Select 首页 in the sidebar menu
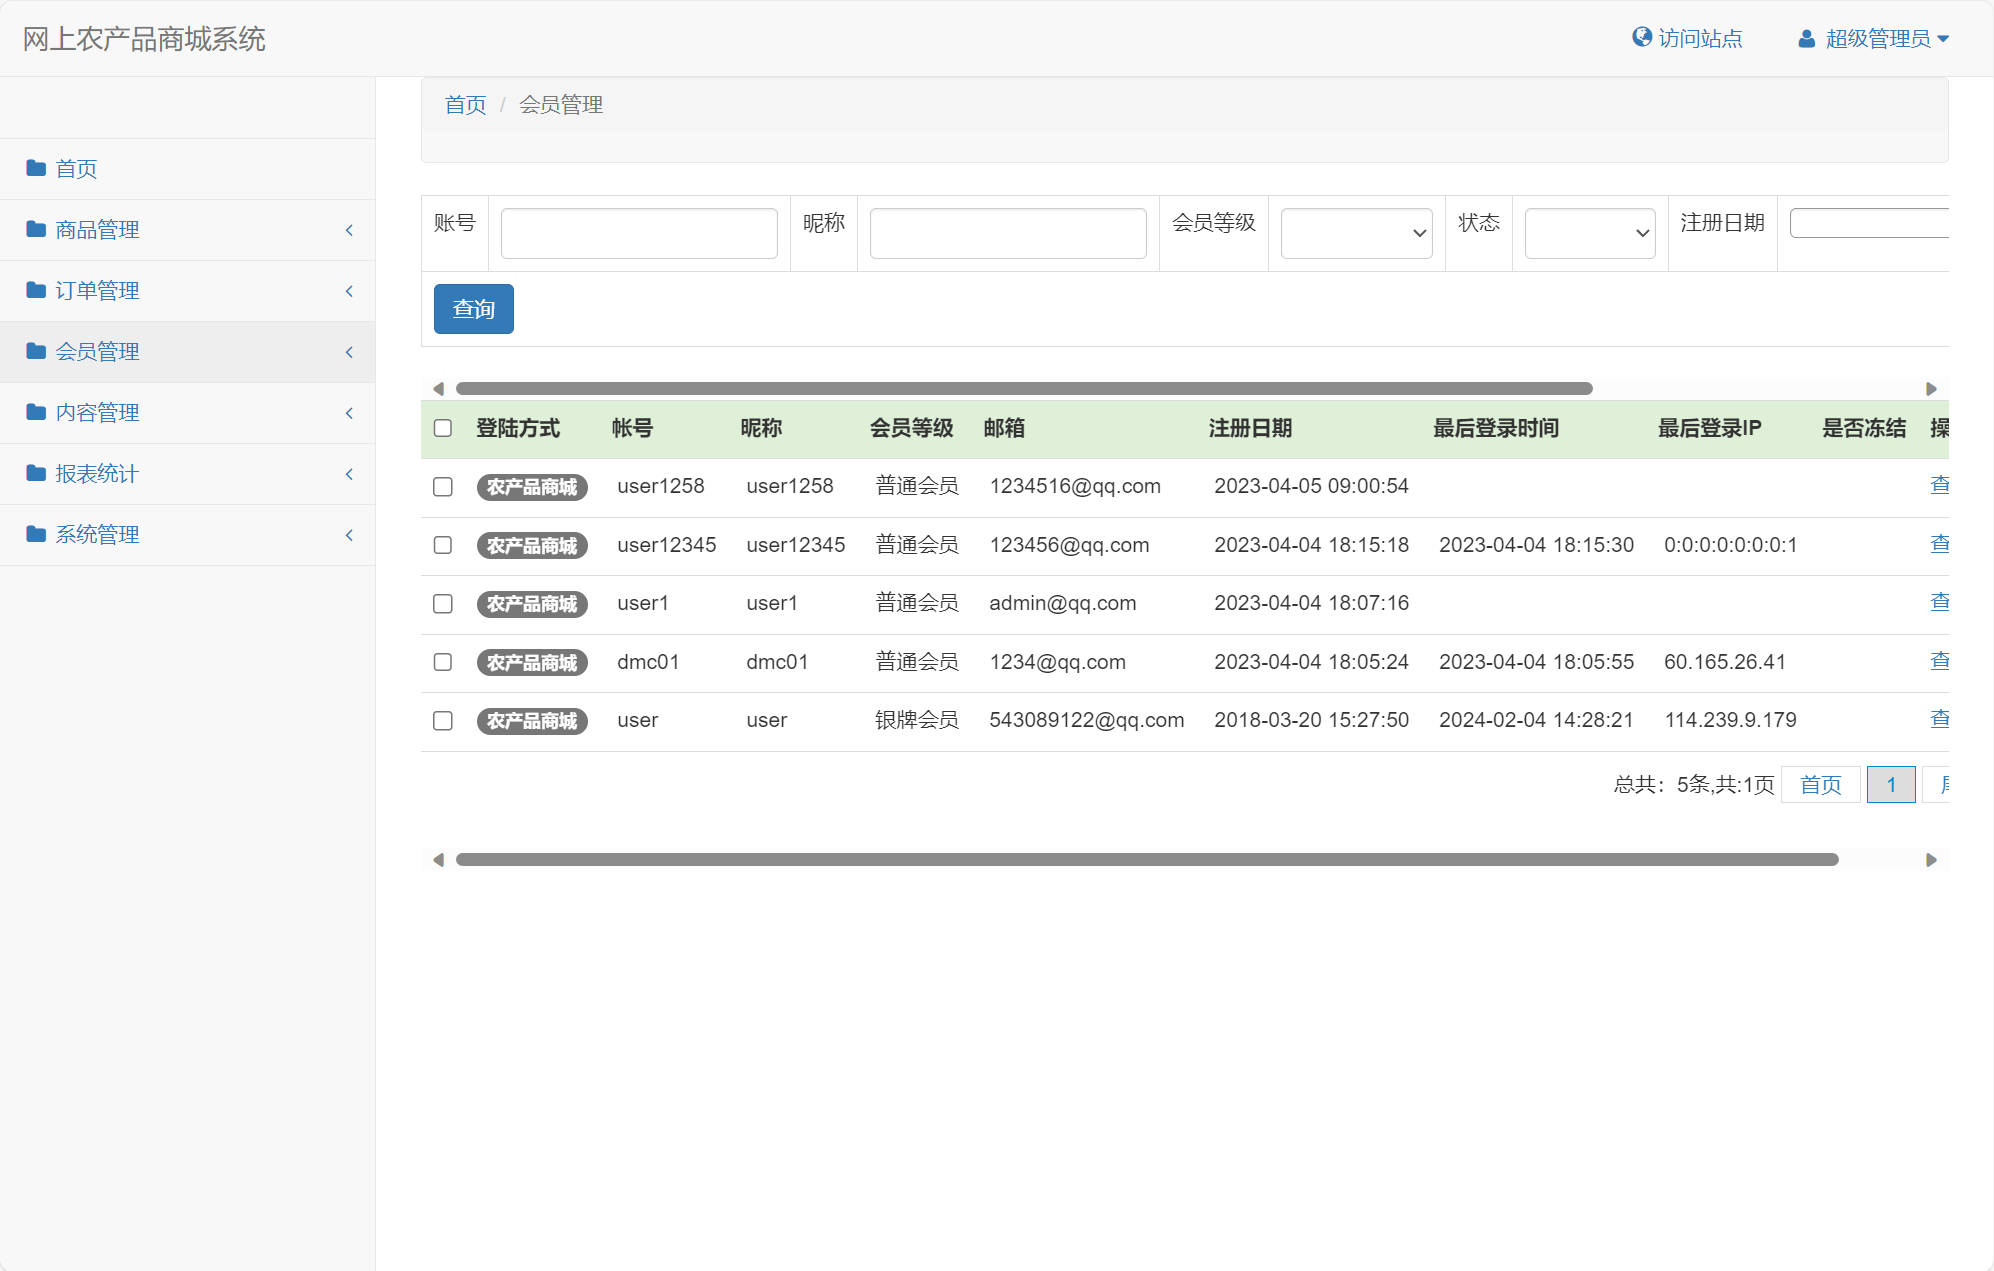Image resolution: width=1994 pixels, height=1271 pixels. pyautogui.click(x=77, y=168)
